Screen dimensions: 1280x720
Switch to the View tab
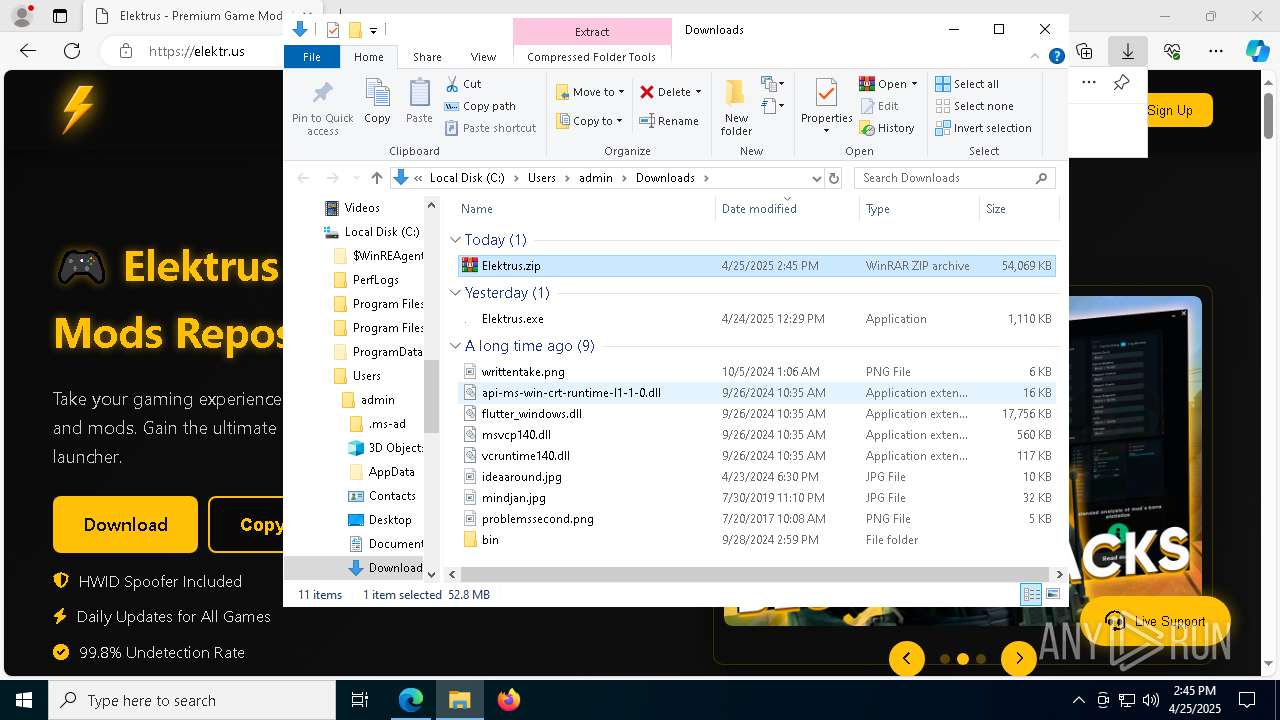point(483,57)
